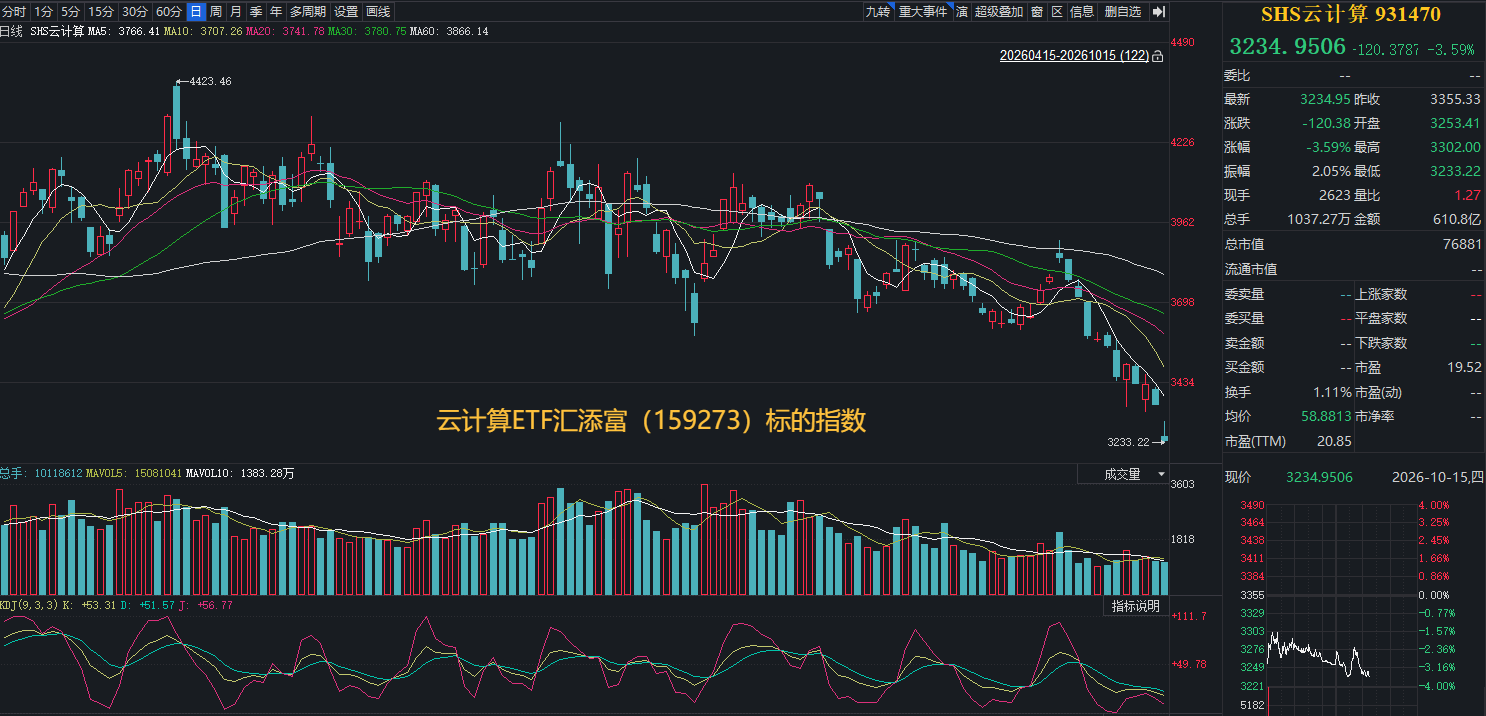This screenshot has width=1486, height=716.
Task: Open the 窗 window layout tool
Action: click(x=1037, y=12)
